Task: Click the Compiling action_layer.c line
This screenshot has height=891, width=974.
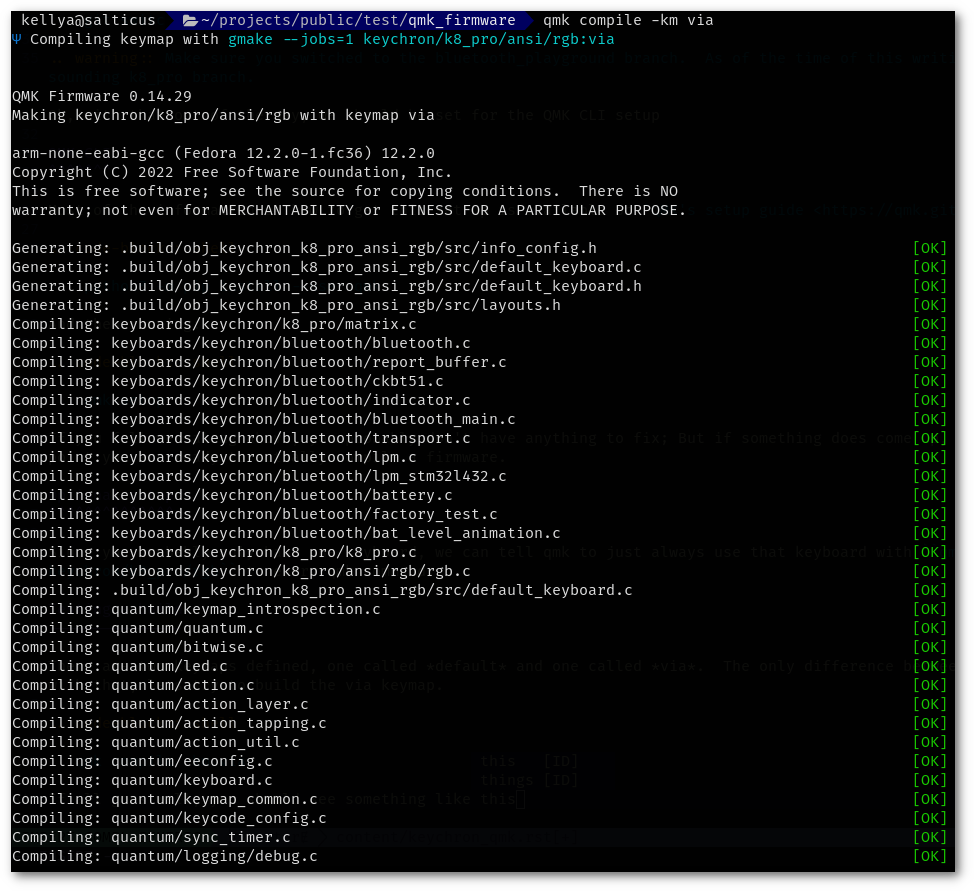Action: [x=160, y=705]
